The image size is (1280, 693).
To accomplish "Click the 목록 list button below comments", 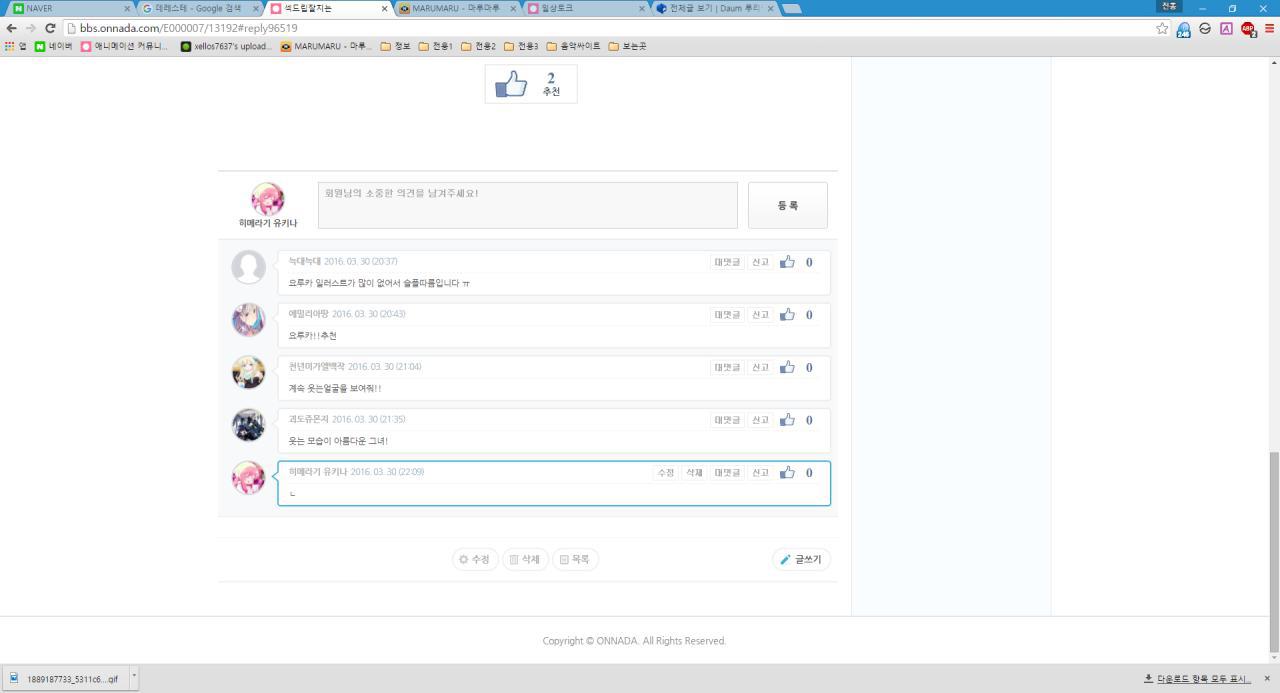I will (x=575, y=559).
